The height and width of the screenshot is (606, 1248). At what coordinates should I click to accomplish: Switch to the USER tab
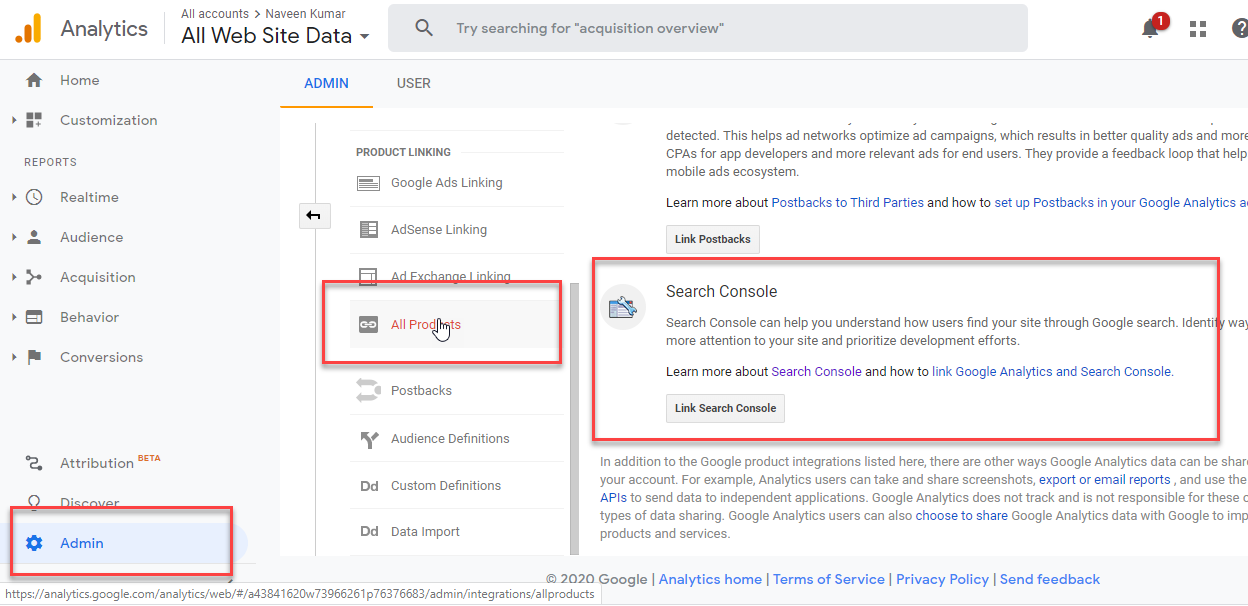[413, 83]
